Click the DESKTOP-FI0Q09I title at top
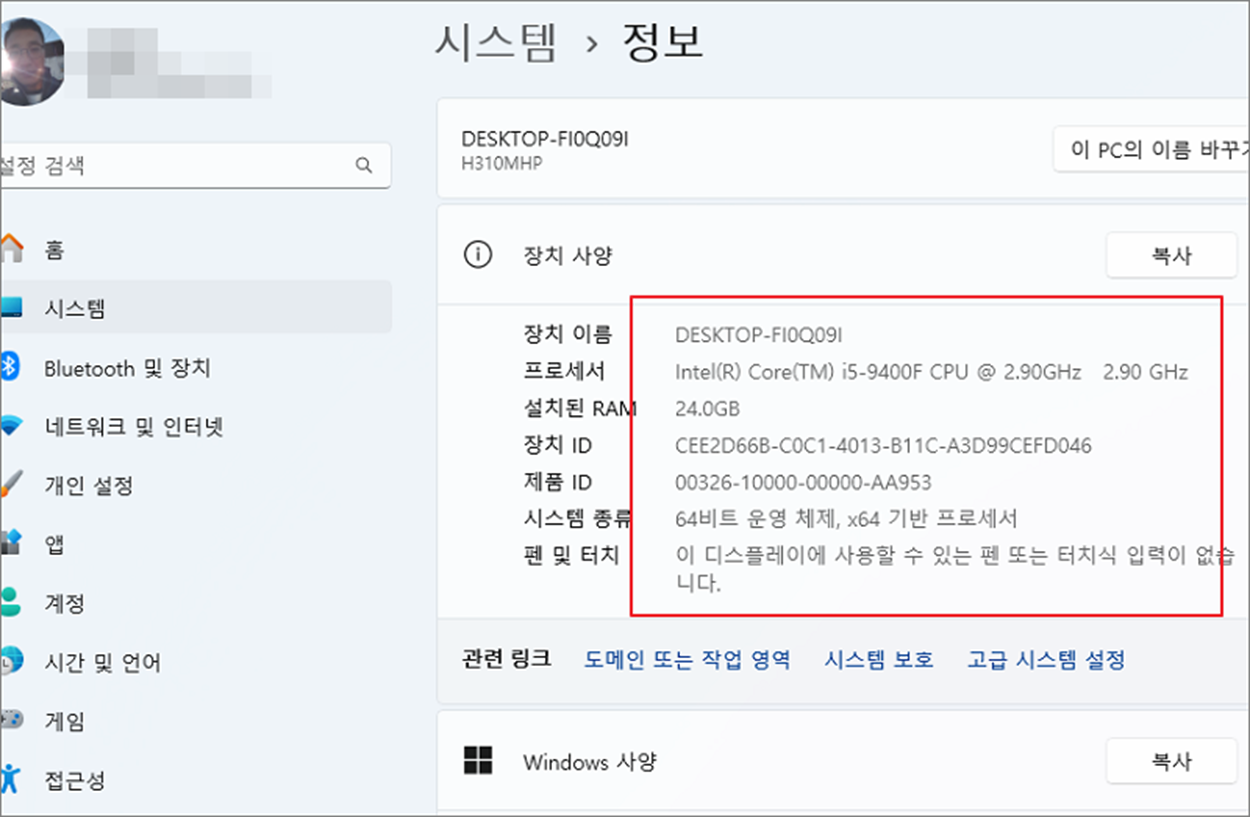1250x817 pixels. pyautogui.click(x=545, y=139)
